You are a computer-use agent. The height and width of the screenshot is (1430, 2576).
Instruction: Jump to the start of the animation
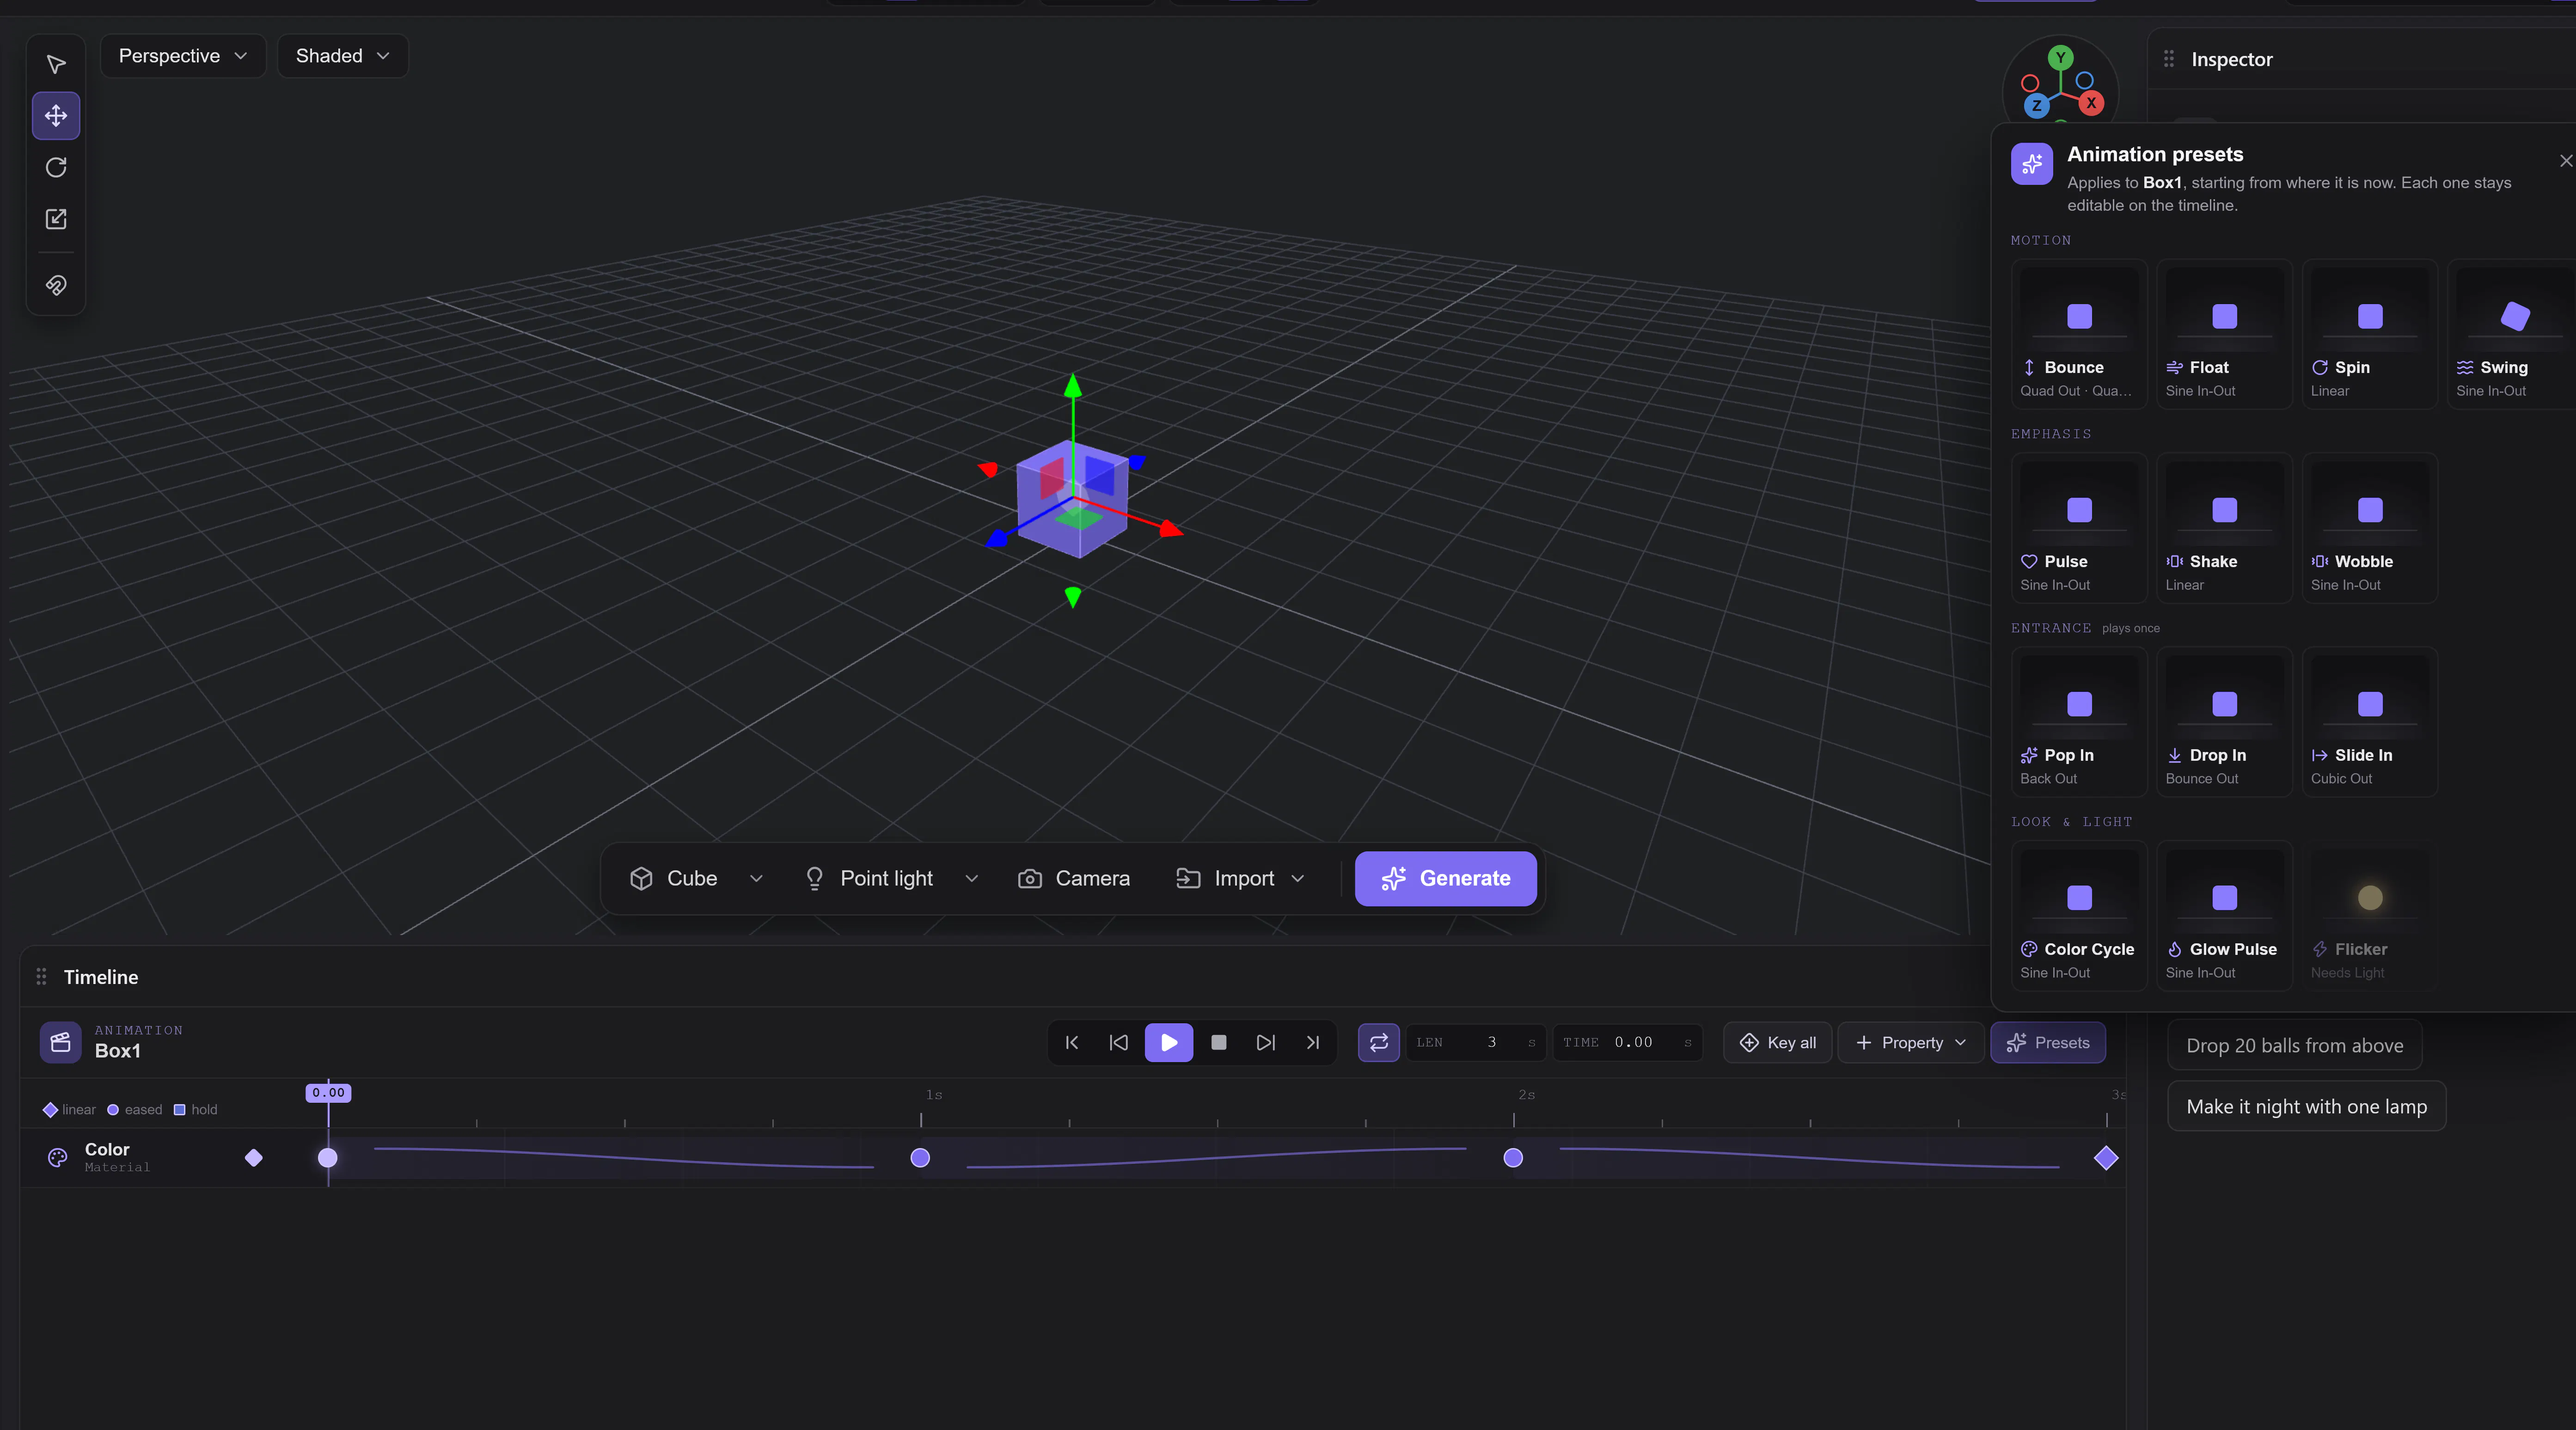(1072, 1042)
